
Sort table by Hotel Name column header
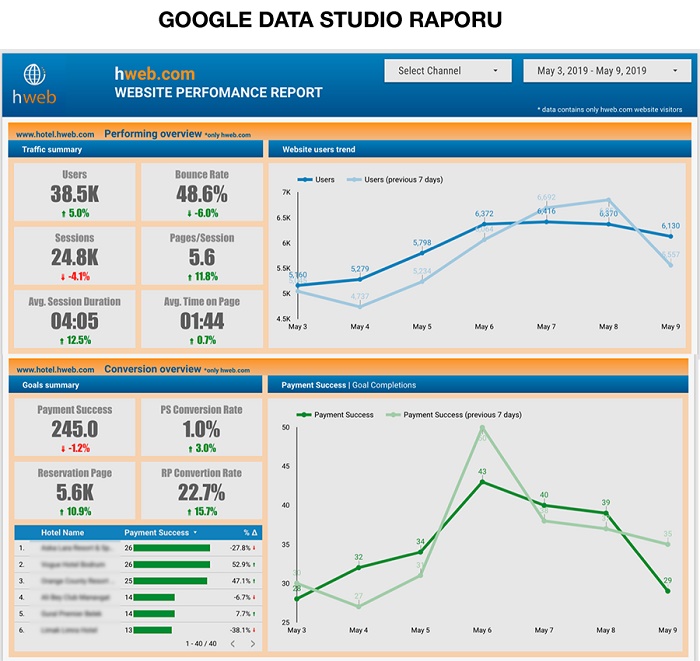(x=62, y=533)
